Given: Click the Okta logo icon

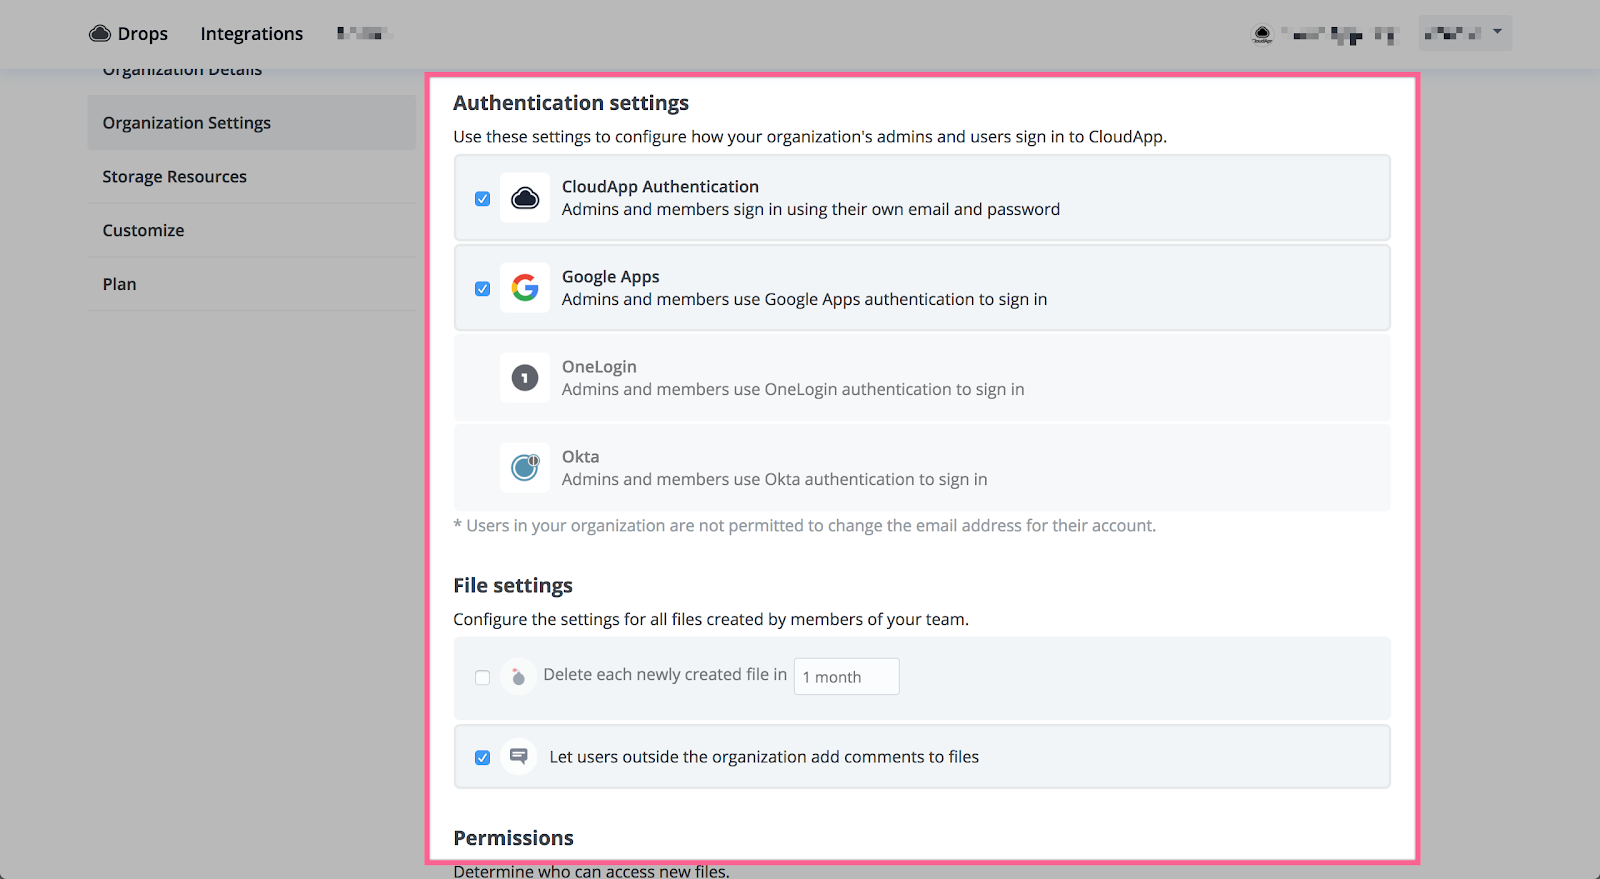Looking at the screenshot, I should pyautogui.click(x=525, y=467).
